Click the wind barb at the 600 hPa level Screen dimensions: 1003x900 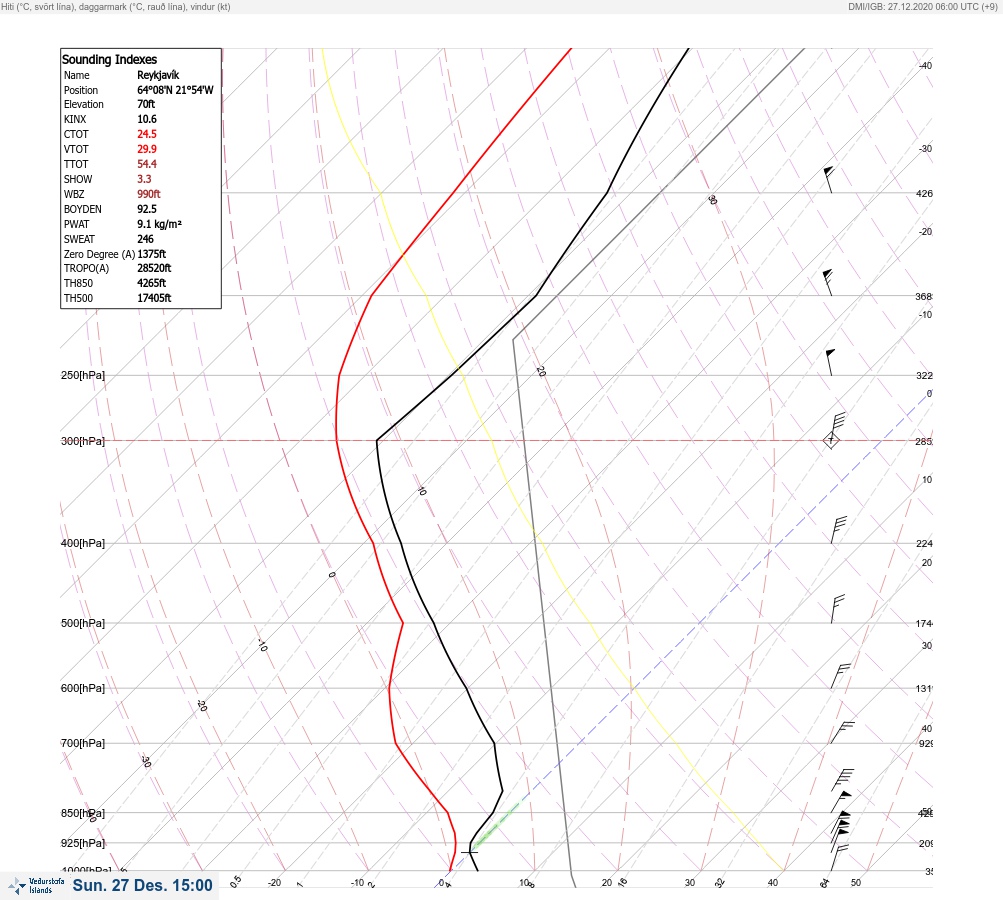(x=840, y=676)
